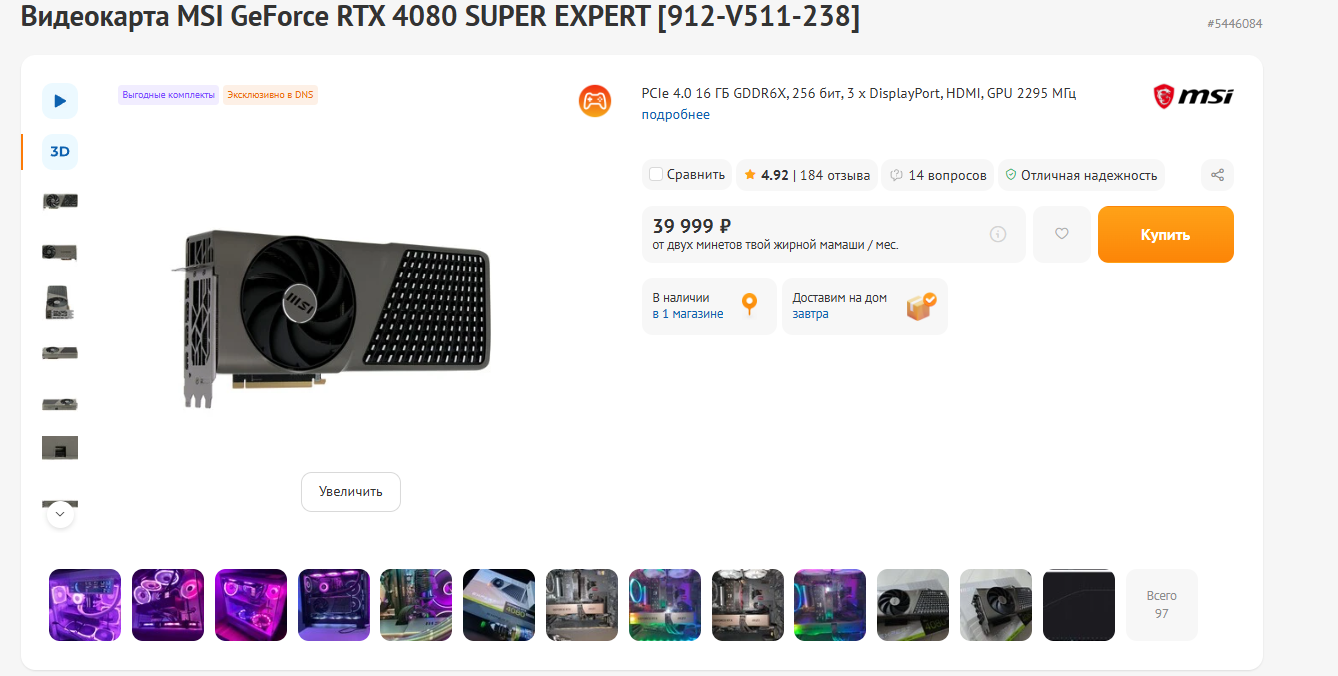Click the share icon
1338x676 pixels.
pos(1217,175)
